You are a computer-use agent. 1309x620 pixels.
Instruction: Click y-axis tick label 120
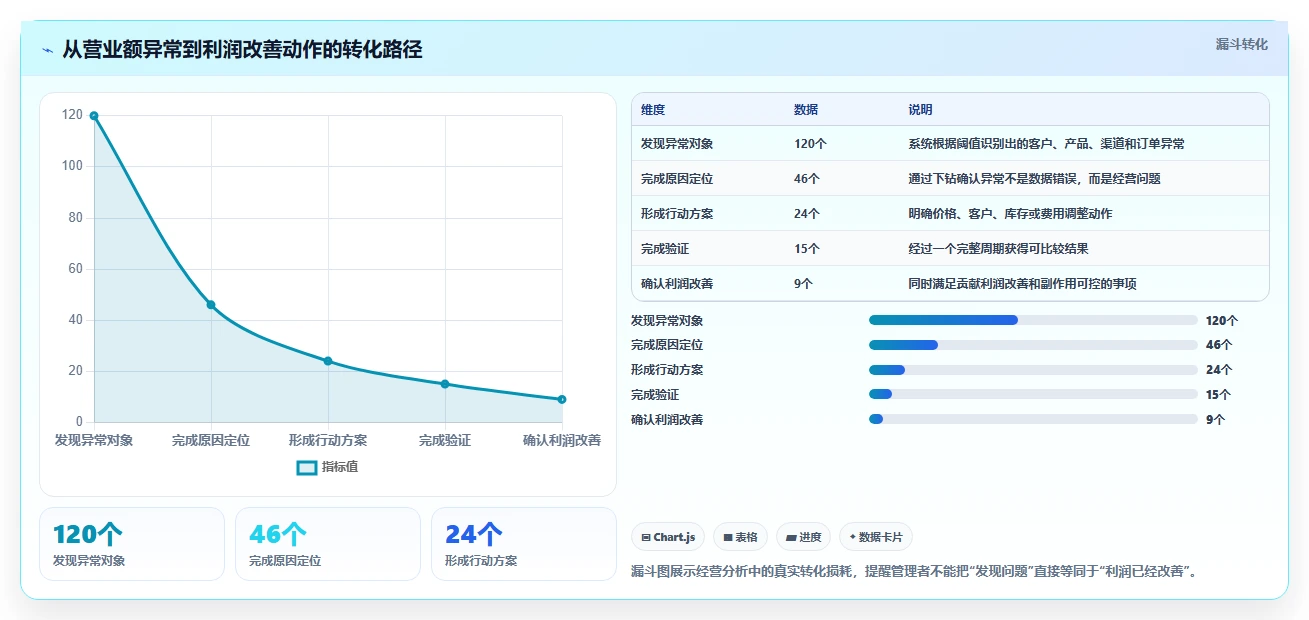pyautogui.click(x=72, y=115)
